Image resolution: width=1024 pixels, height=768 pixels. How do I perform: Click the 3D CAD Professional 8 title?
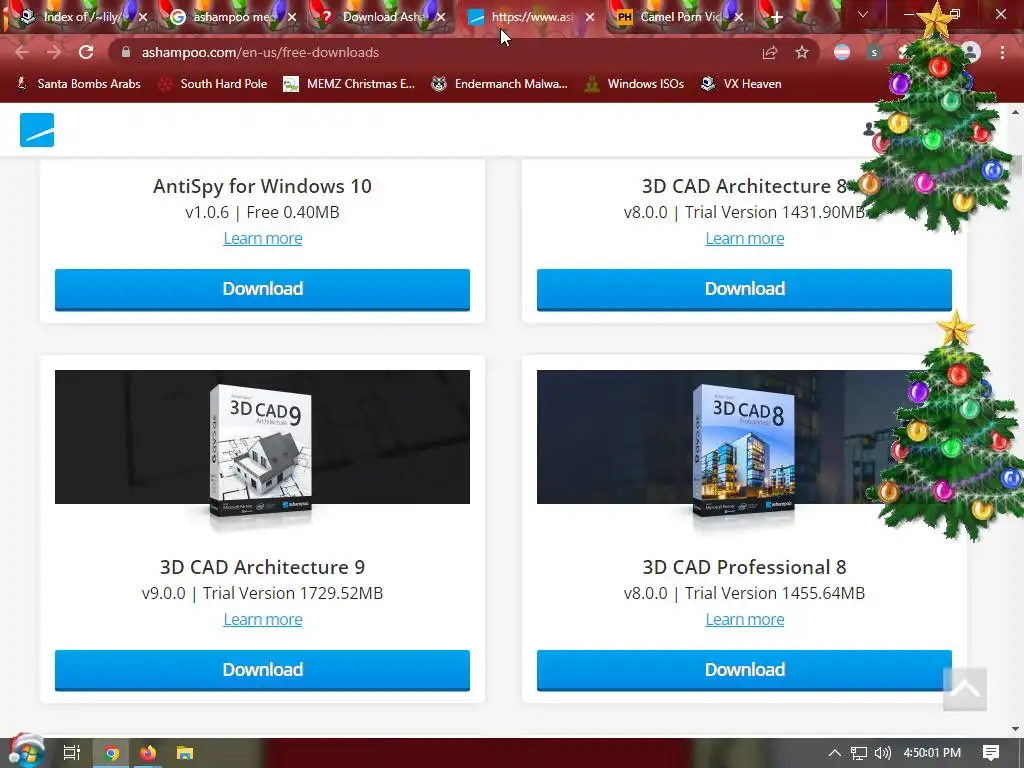744,567
